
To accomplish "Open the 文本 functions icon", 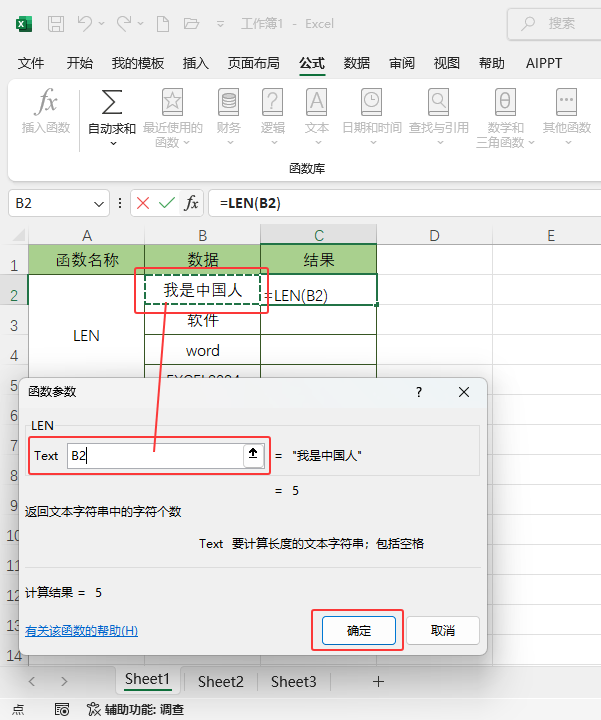I will (x=317, y=101).
